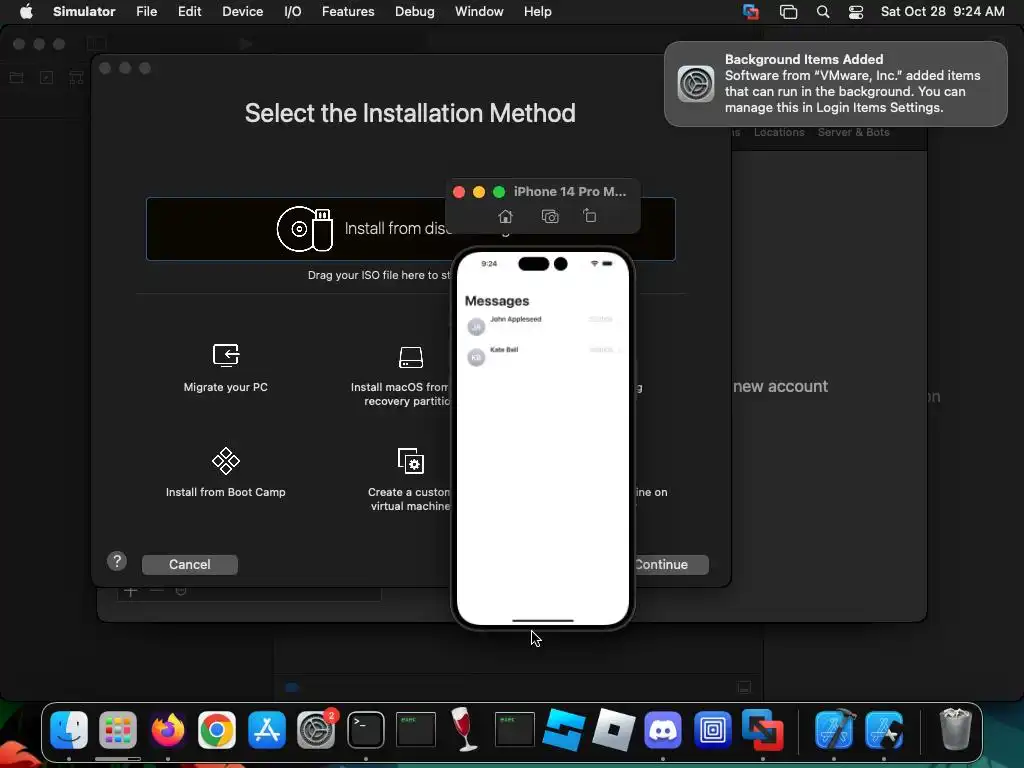Cancel the installation method dialog
Viewport: 1024px width, 768px height.
189,564
